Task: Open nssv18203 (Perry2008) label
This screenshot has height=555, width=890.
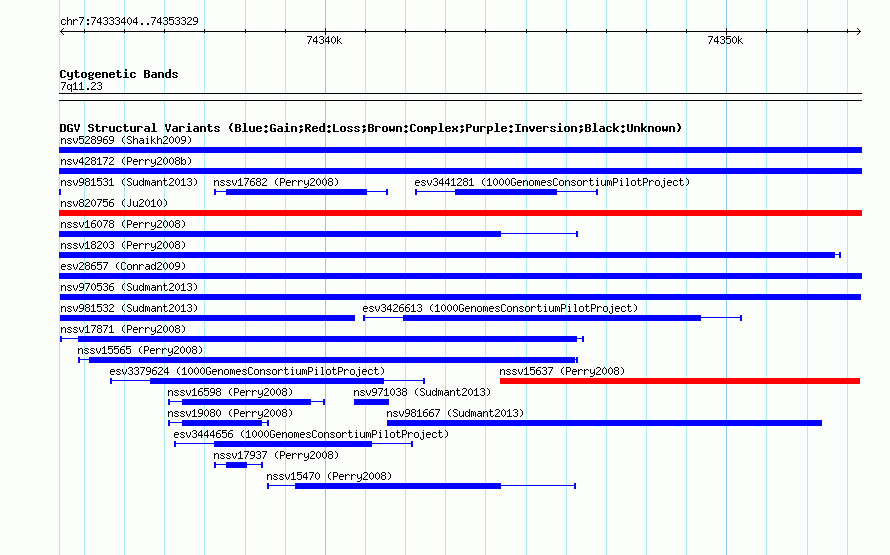Action: [x=123, y=245]
